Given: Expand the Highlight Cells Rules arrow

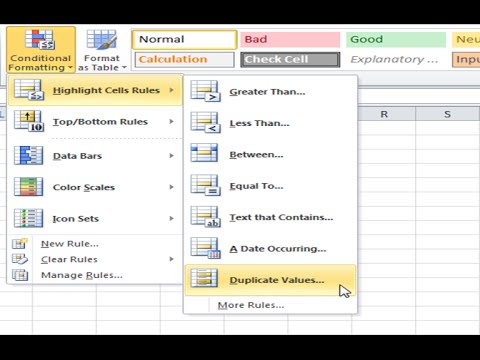Looking at the screenshot, I should (x=171, y=90).
